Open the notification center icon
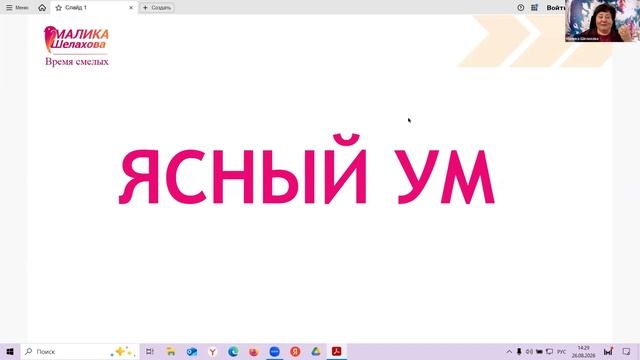Screen dimensions: 640x360 pyautogui.click(x=627, y=351)
